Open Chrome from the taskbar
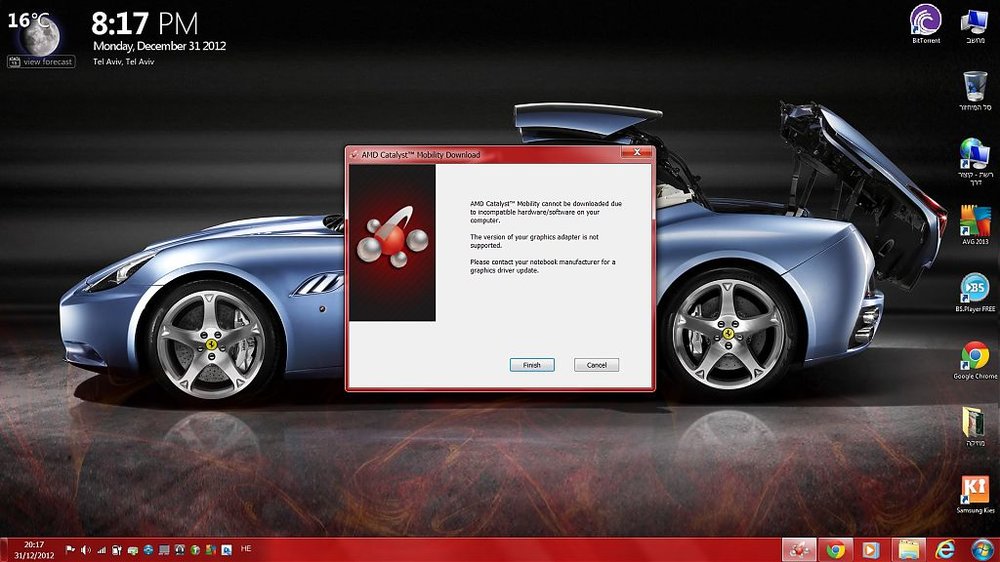 [835, 550]
